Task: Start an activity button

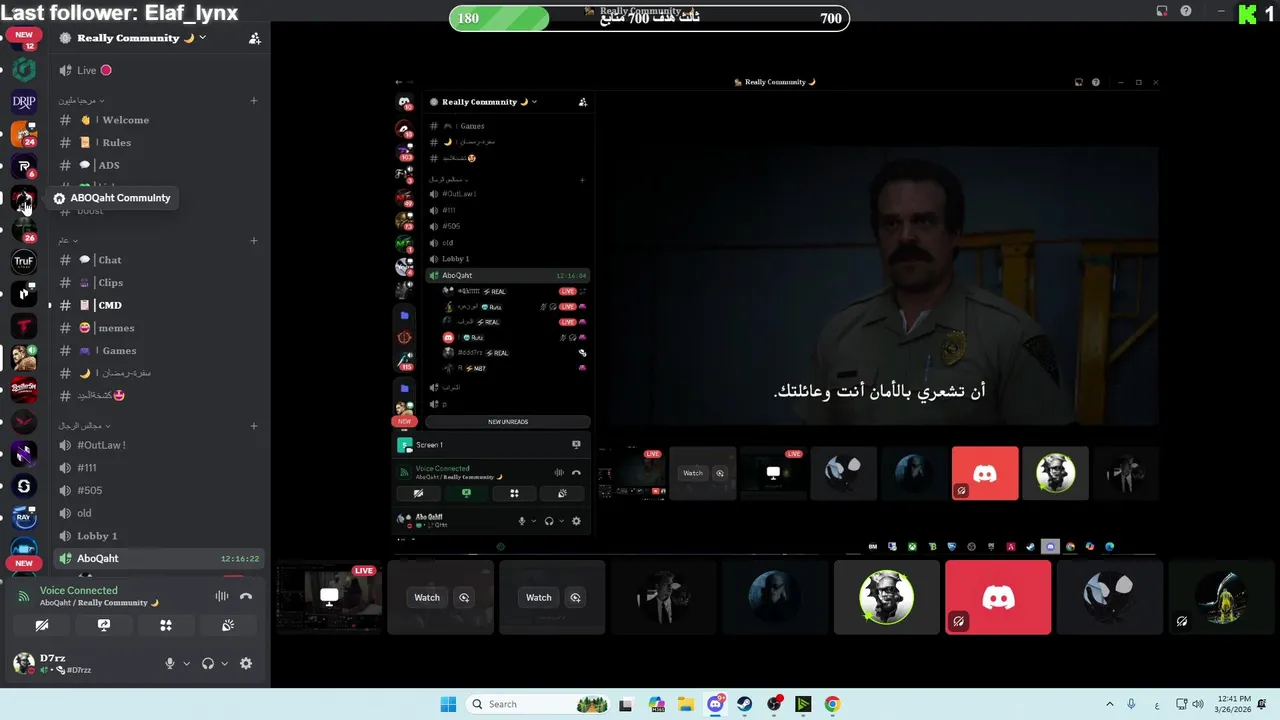Action: (x=166, y=625)
